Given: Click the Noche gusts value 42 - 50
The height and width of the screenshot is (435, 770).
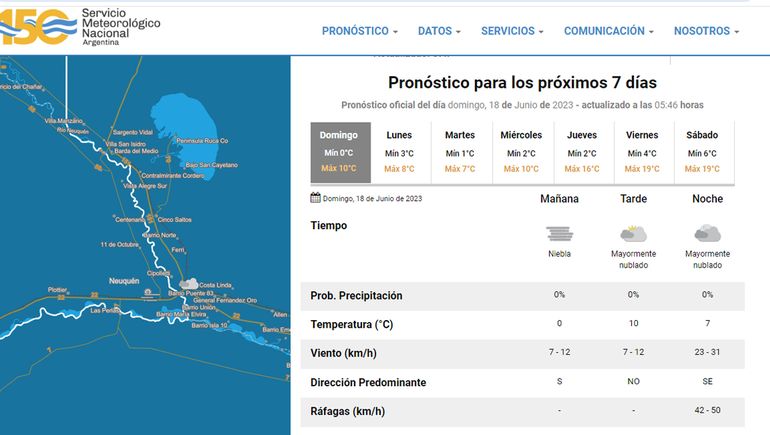Looking at the screenshot, I should pos(707,410).
